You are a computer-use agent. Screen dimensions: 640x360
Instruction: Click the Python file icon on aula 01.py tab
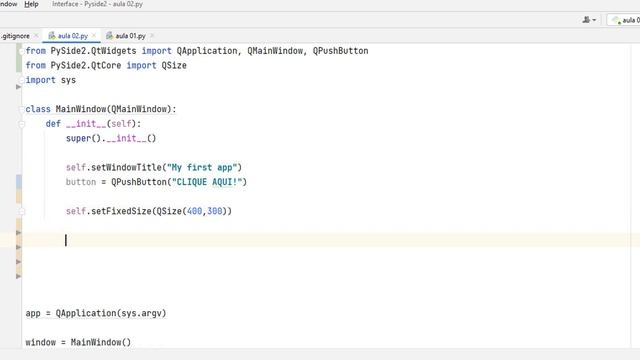[109, 36]
